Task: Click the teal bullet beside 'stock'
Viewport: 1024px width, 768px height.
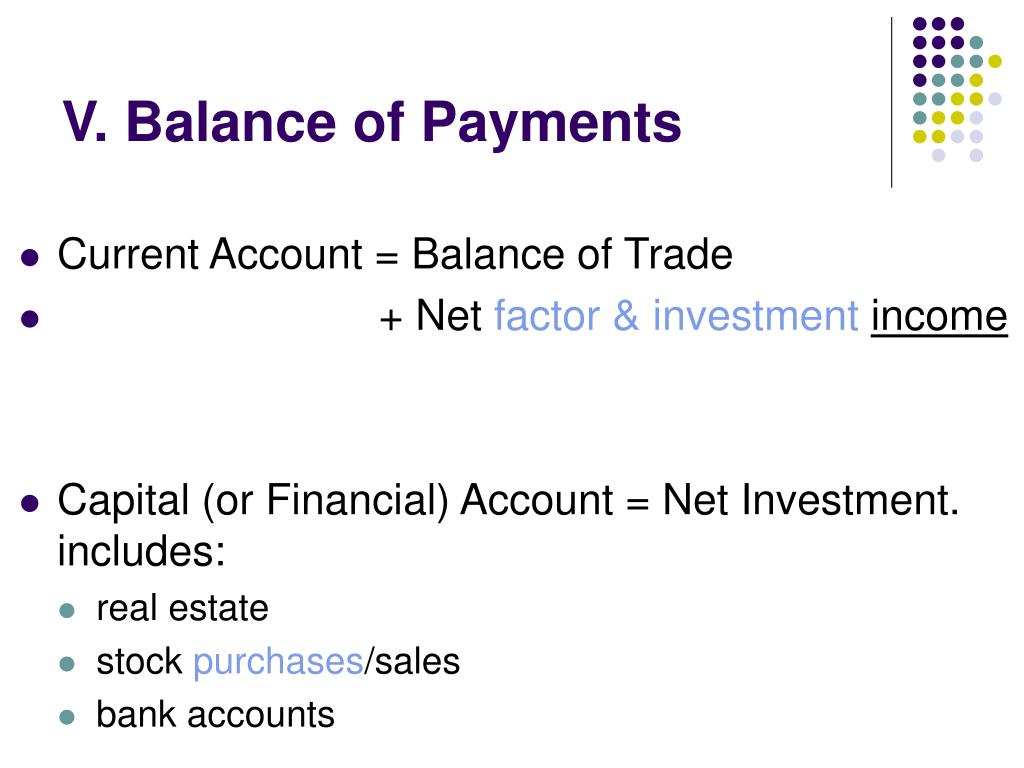Action: (67, 664)
